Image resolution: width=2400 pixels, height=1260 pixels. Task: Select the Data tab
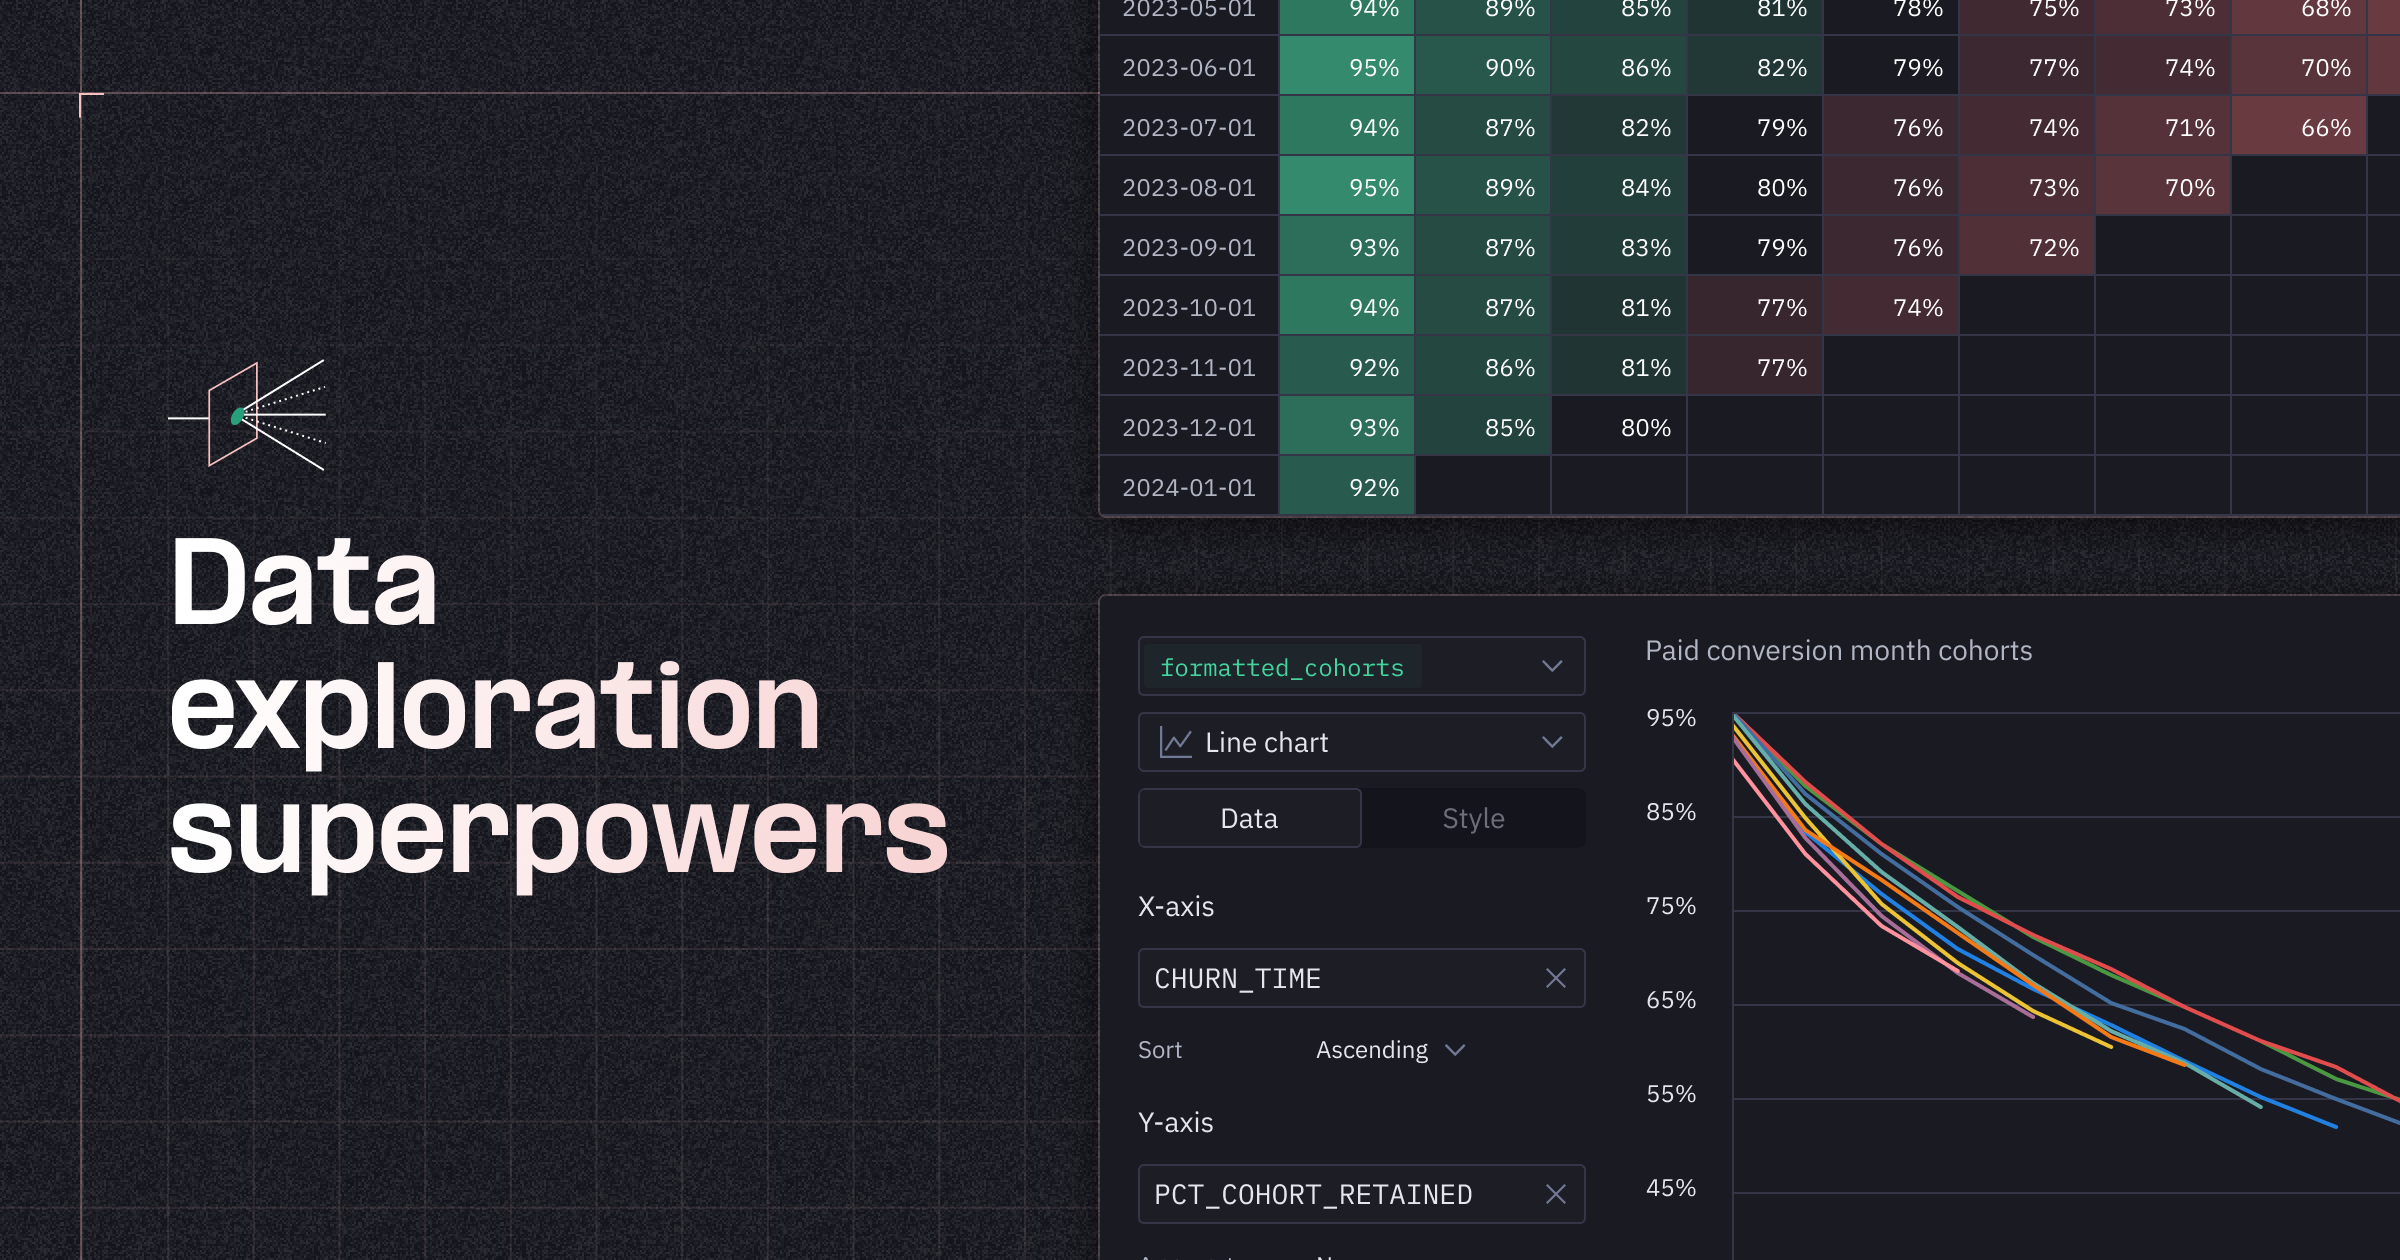click(x=1249, y=818)
